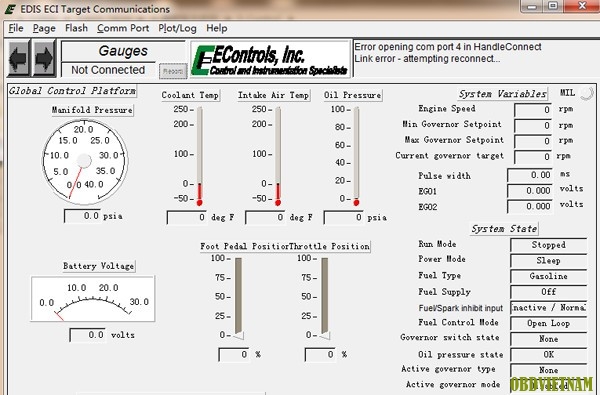The height and width of the screenshot is (395, 600).
Task: Click the Manifold Pressure dial gauge
Action: pos(85,162)
